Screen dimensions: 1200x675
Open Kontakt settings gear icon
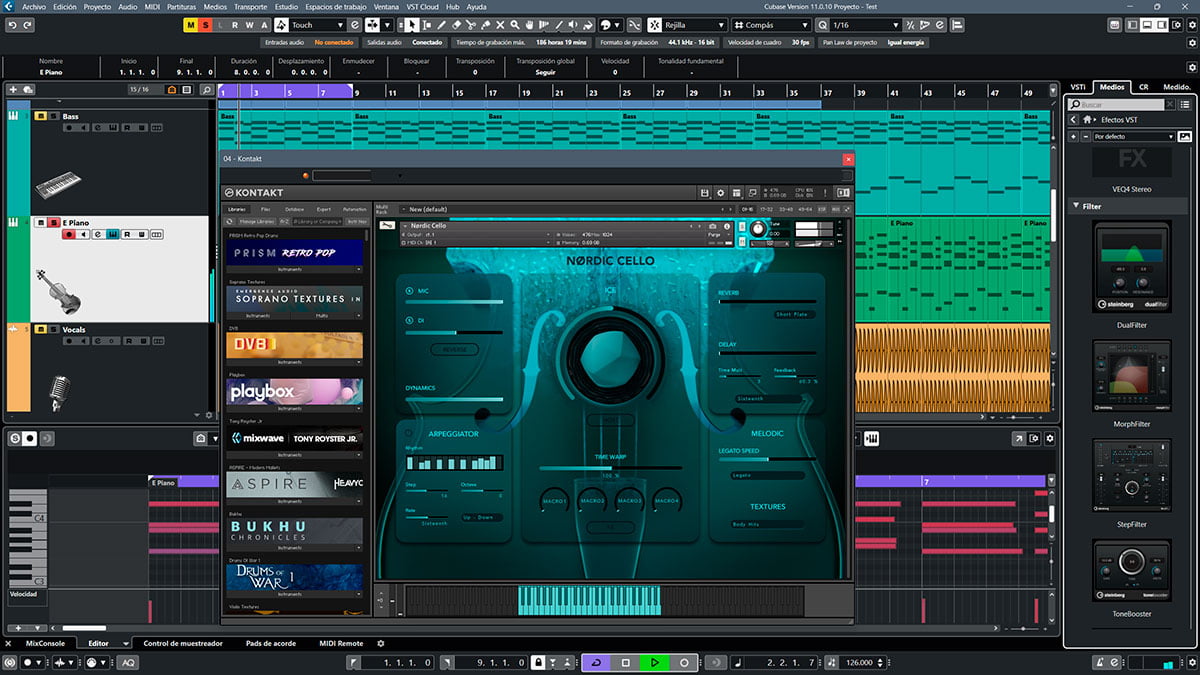[720, 192]
